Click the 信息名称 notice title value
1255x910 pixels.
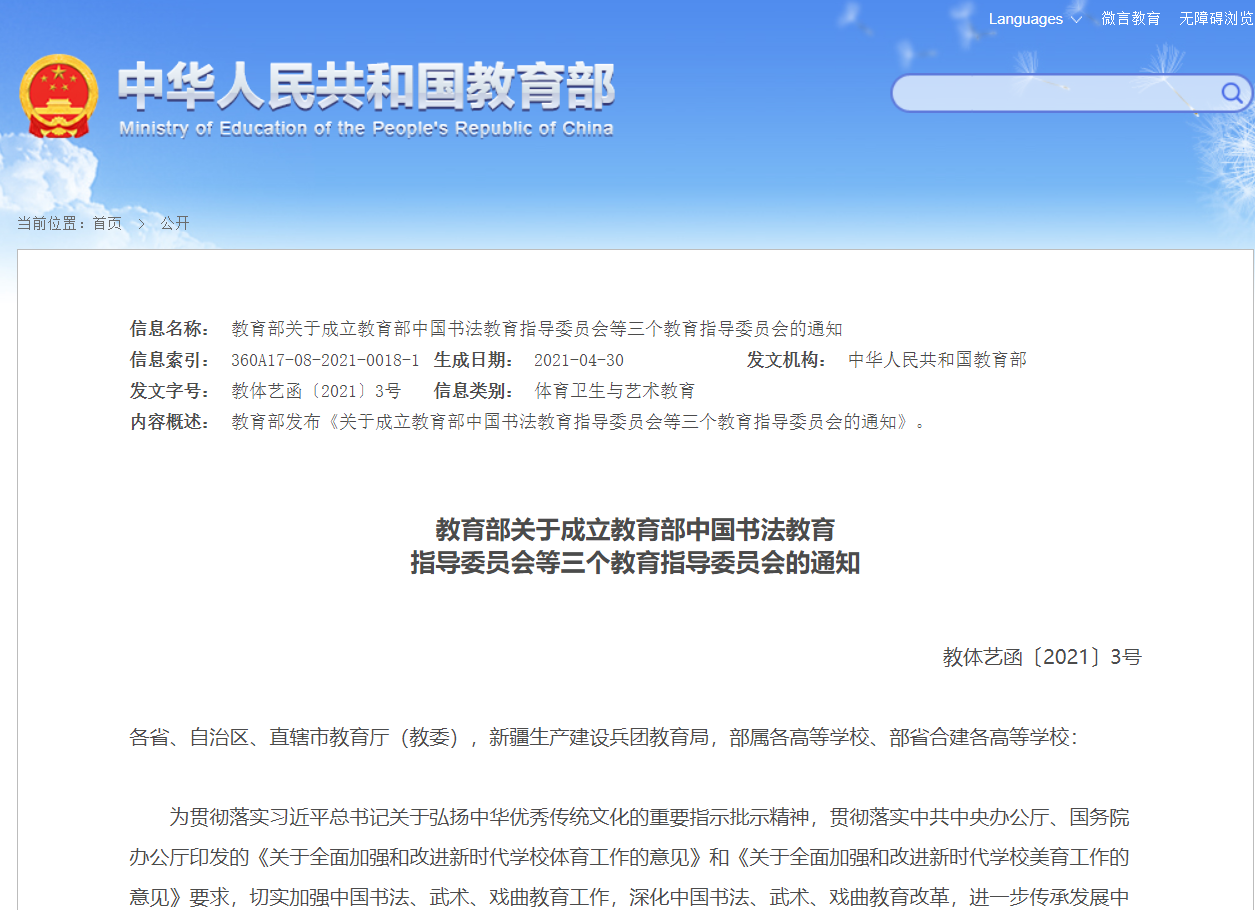(537, 329)
